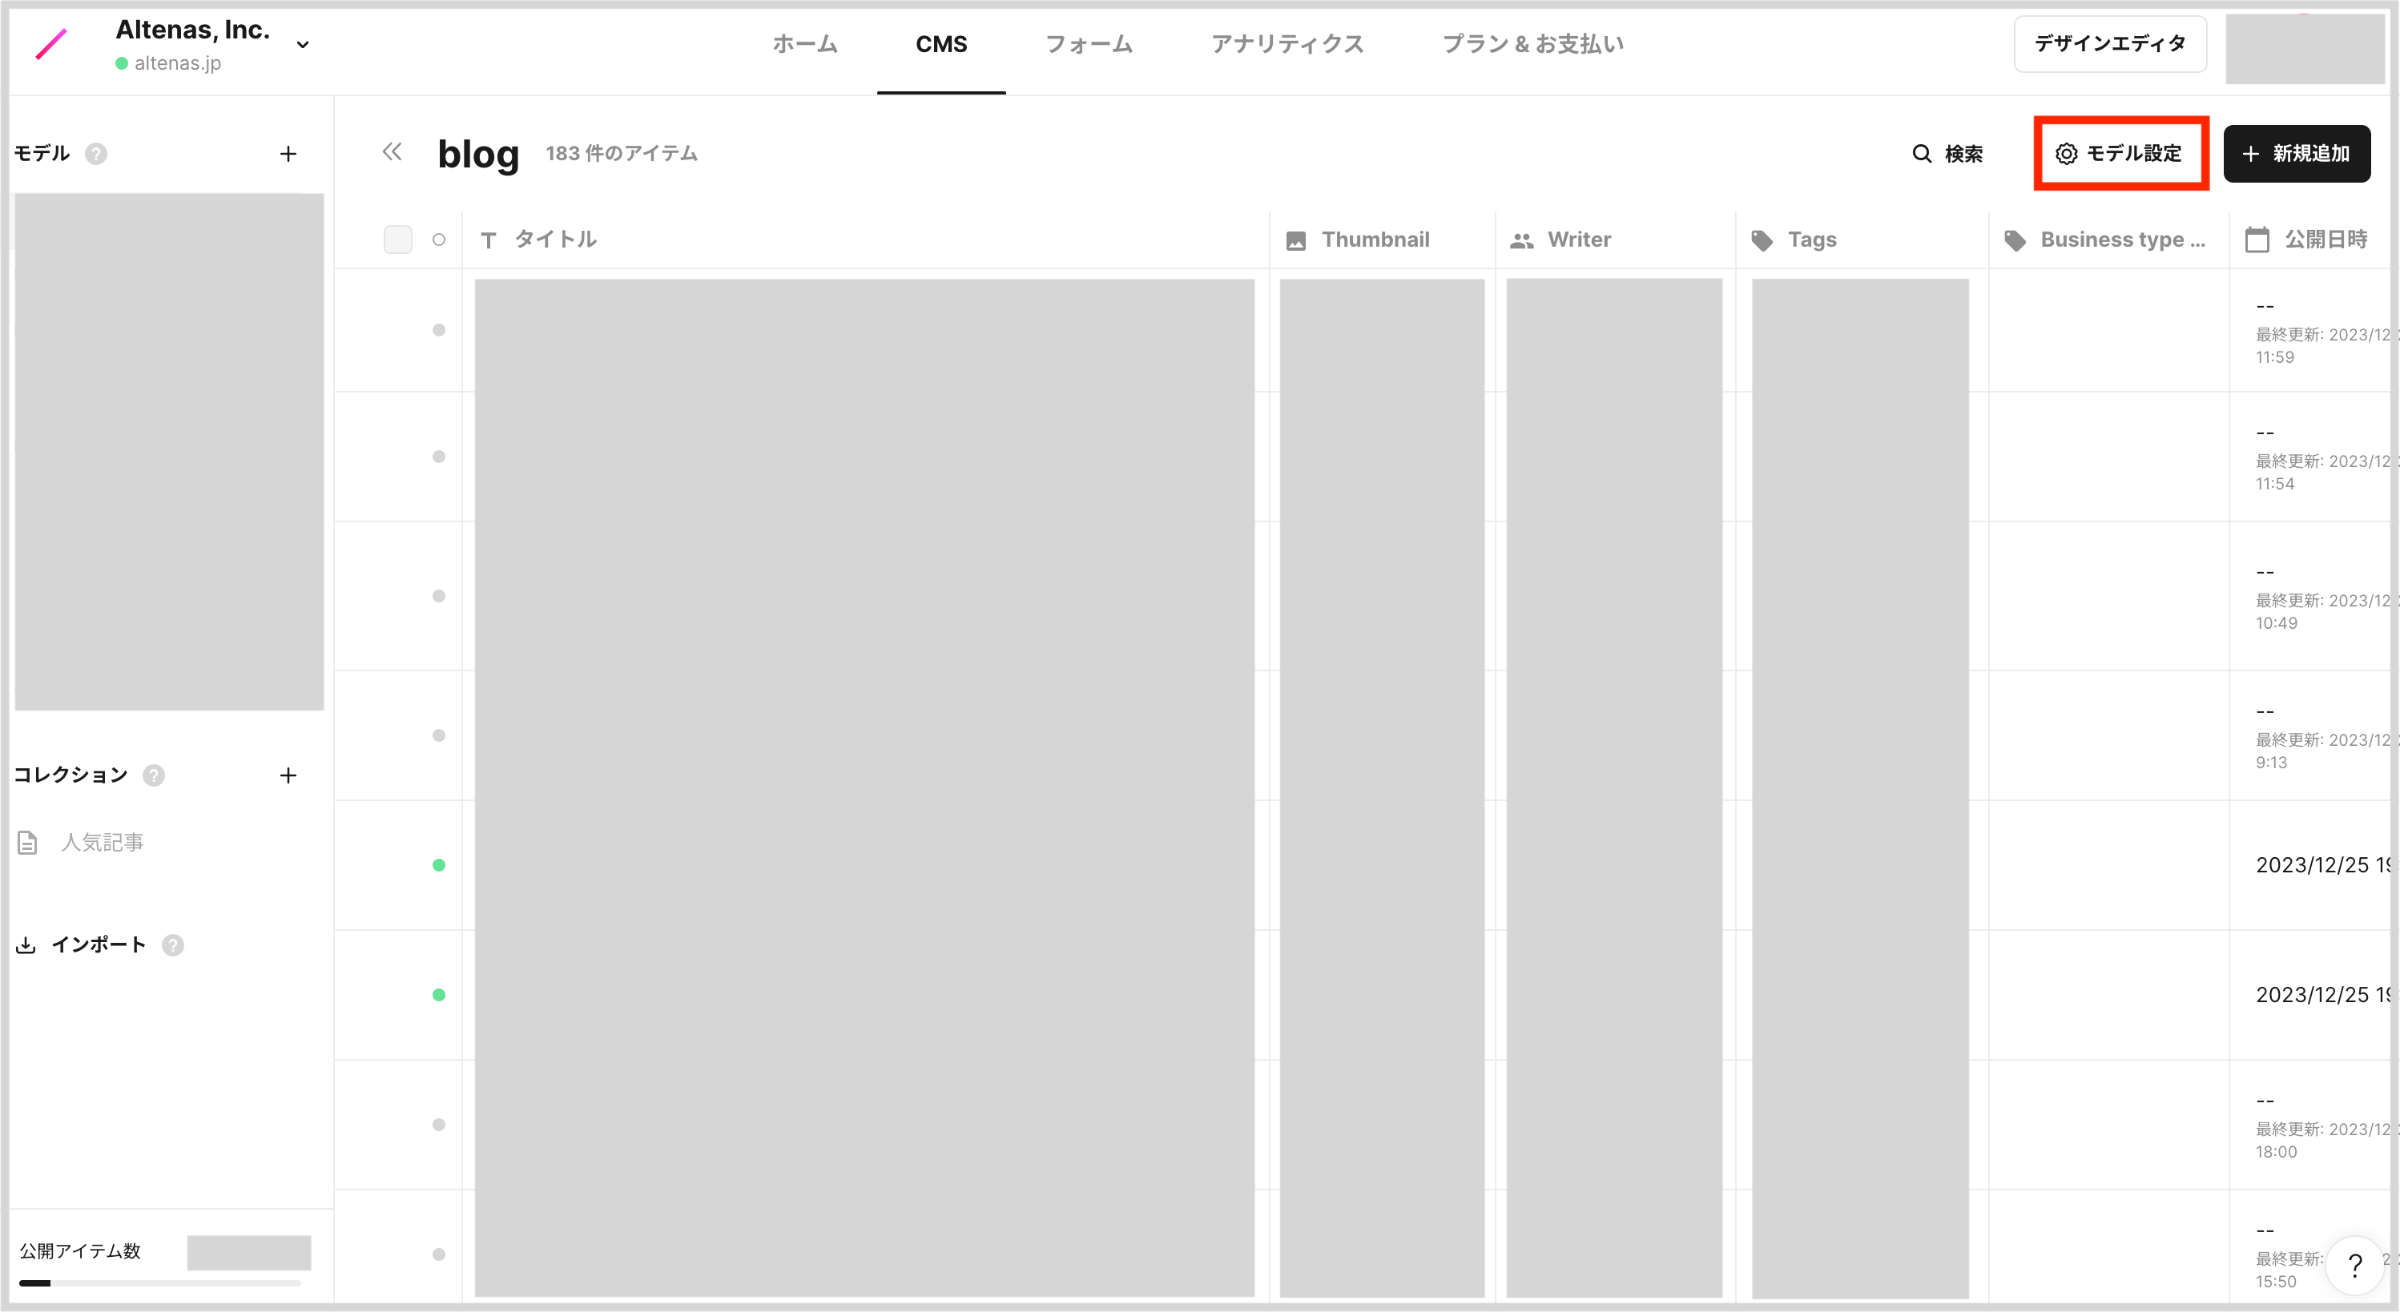Add a new model with plus icon

pyautogui.click(x=288, y=153)
